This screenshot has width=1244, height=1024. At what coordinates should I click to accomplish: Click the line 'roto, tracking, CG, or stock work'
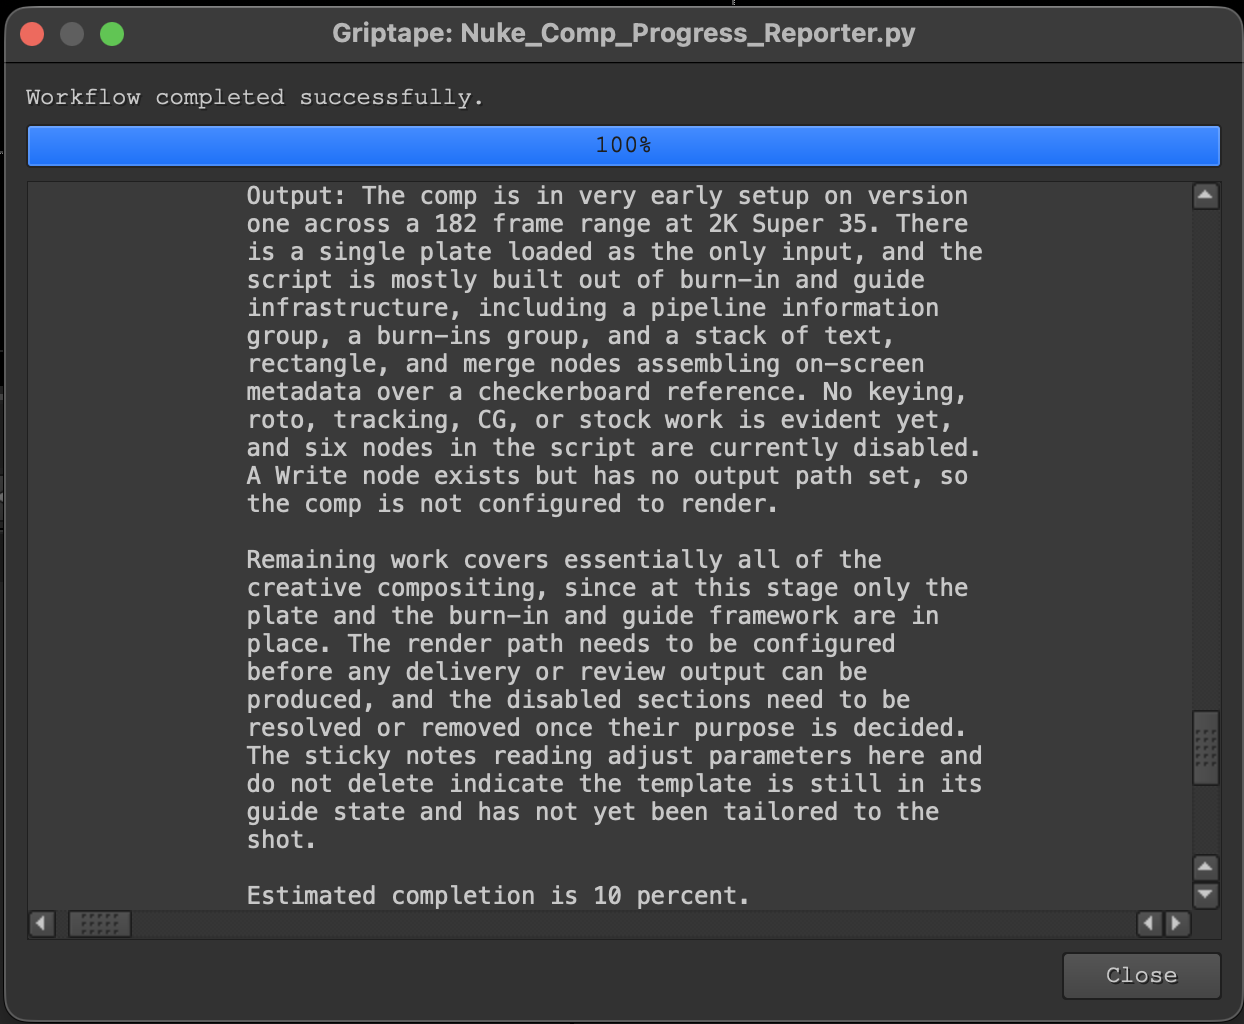(600, 419)
